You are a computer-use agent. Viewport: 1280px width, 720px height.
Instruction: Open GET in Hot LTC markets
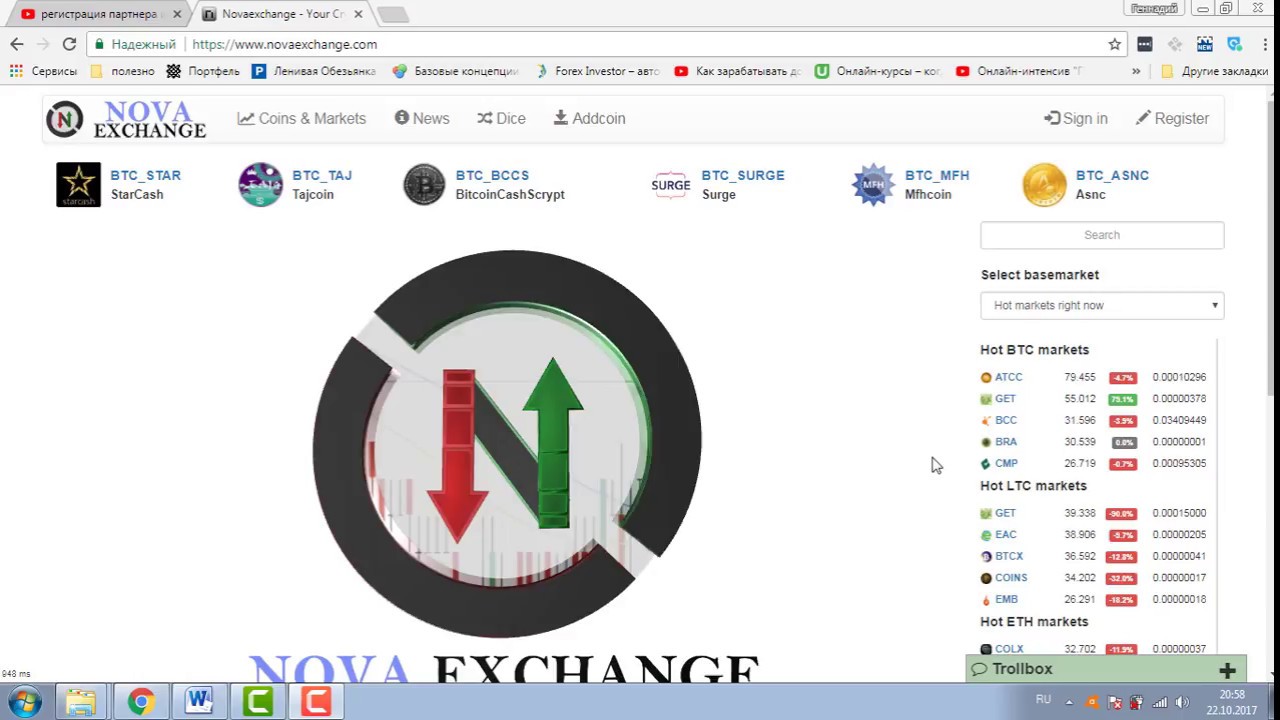point(1005,513)
